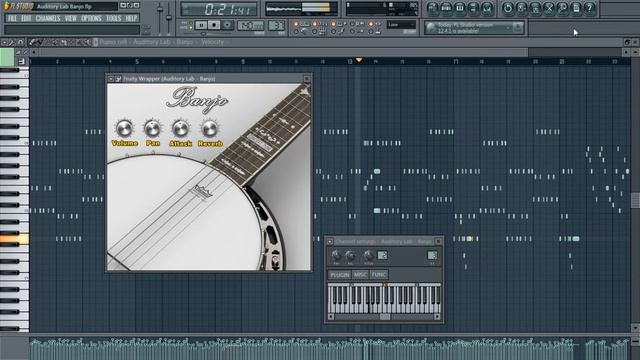Toggle recording option with keyboard icon
Image resolution: width=640 pixels, height=360 pixels.
[322, 31]
